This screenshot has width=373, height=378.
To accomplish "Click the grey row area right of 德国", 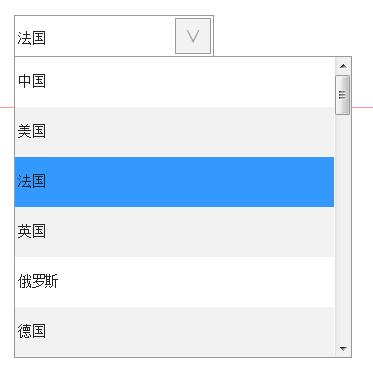I will 190,332.
